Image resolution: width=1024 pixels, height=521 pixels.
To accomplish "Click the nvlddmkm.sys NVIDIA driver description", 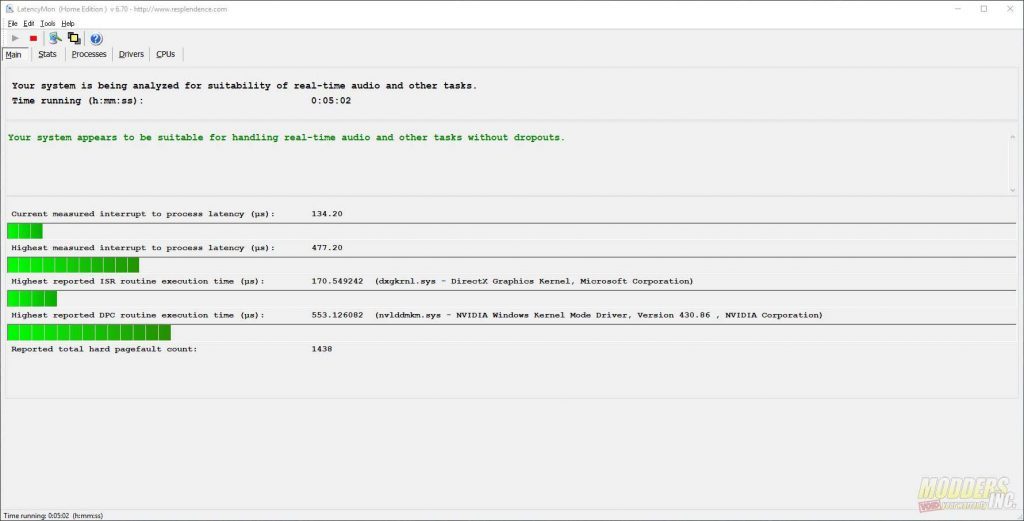I will point(599,315).
